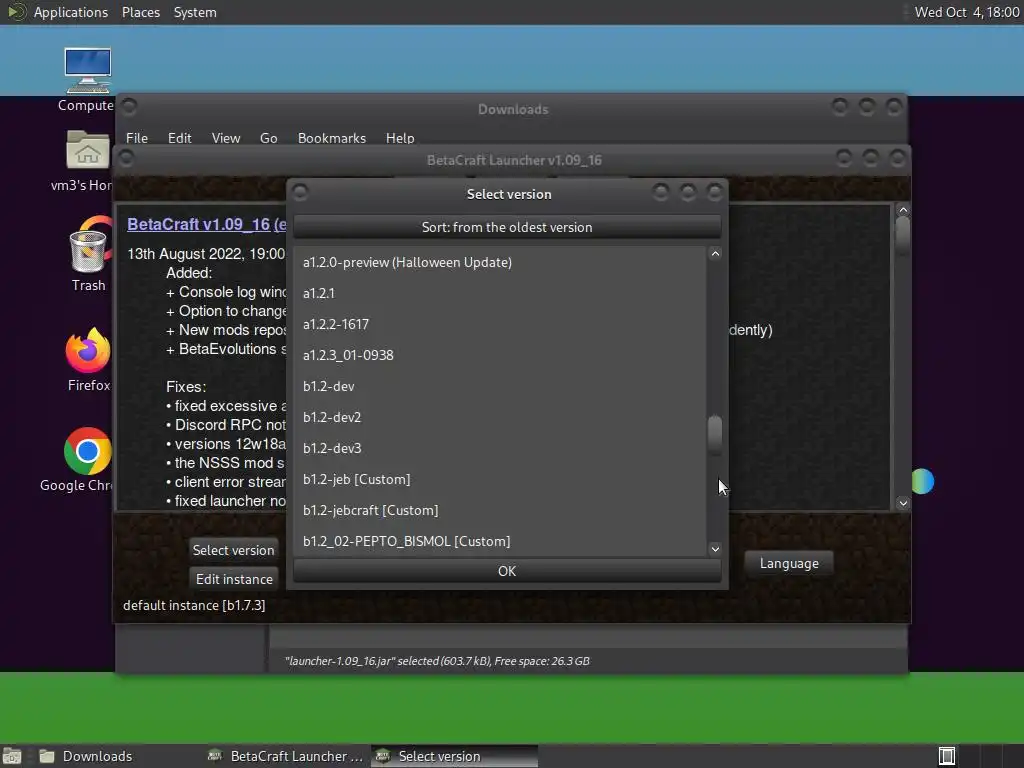Select b1.2_02-PEPTO_BISMOL [Custom] version

click(x=500, y=541)
